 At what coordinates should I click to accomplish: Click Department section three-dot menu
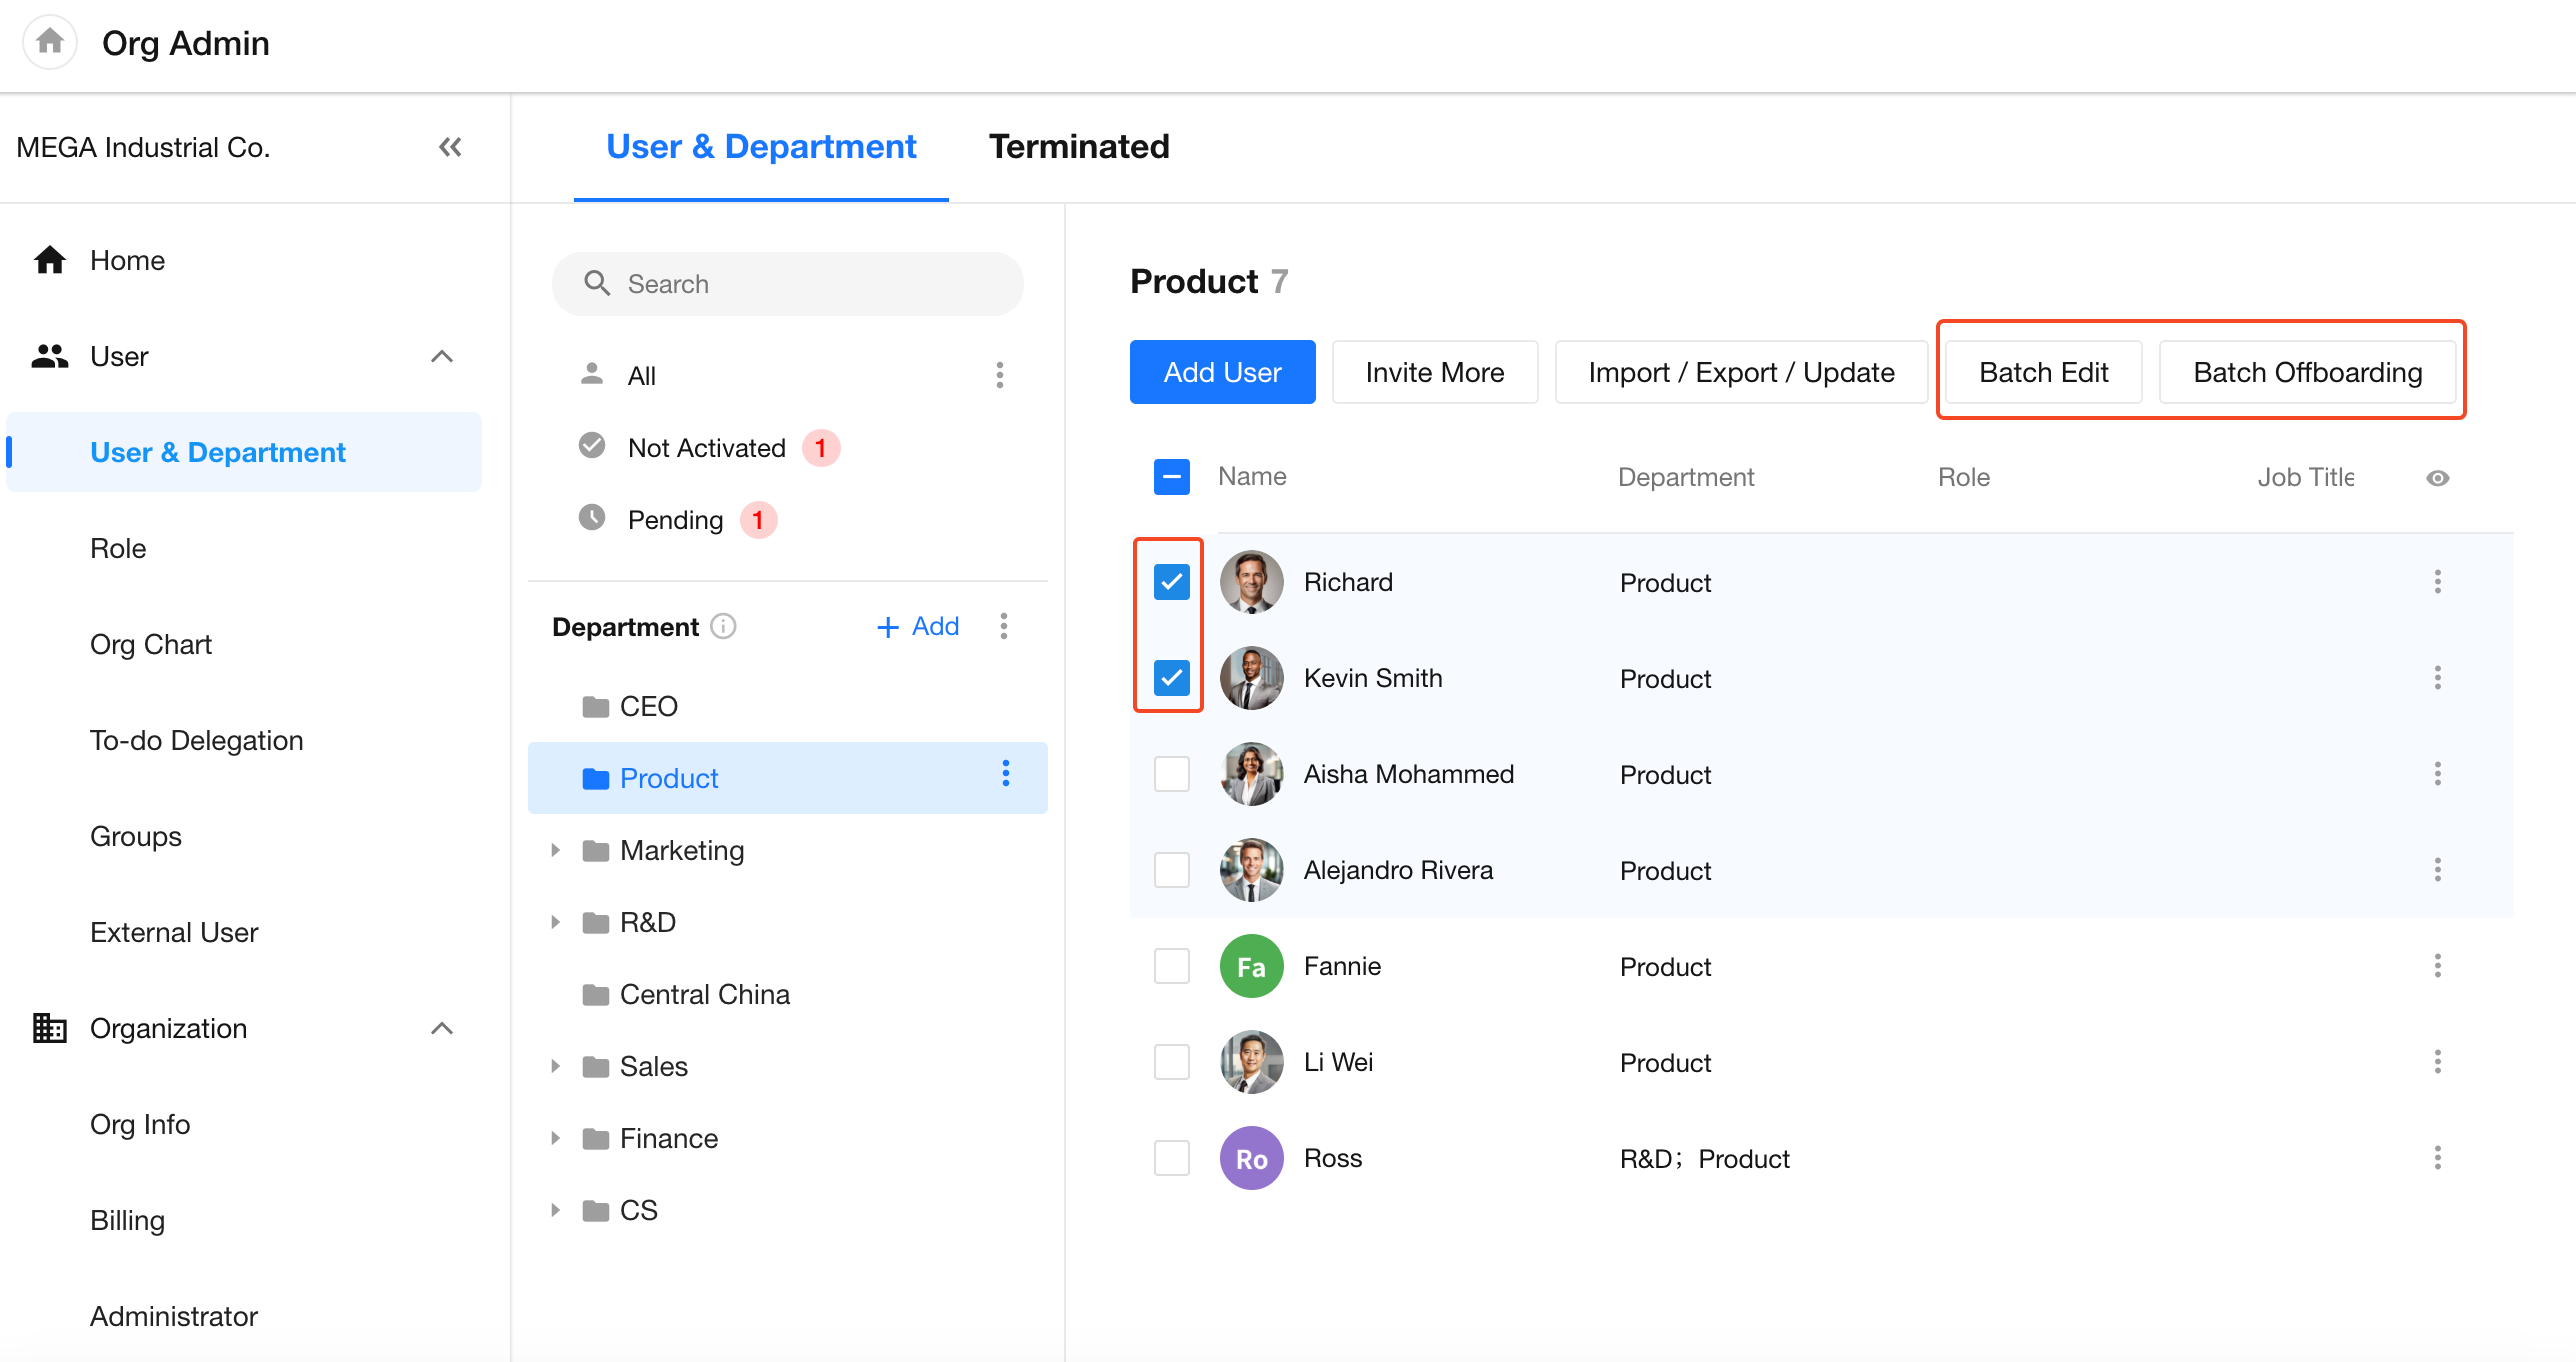(x=1003, y=626)
